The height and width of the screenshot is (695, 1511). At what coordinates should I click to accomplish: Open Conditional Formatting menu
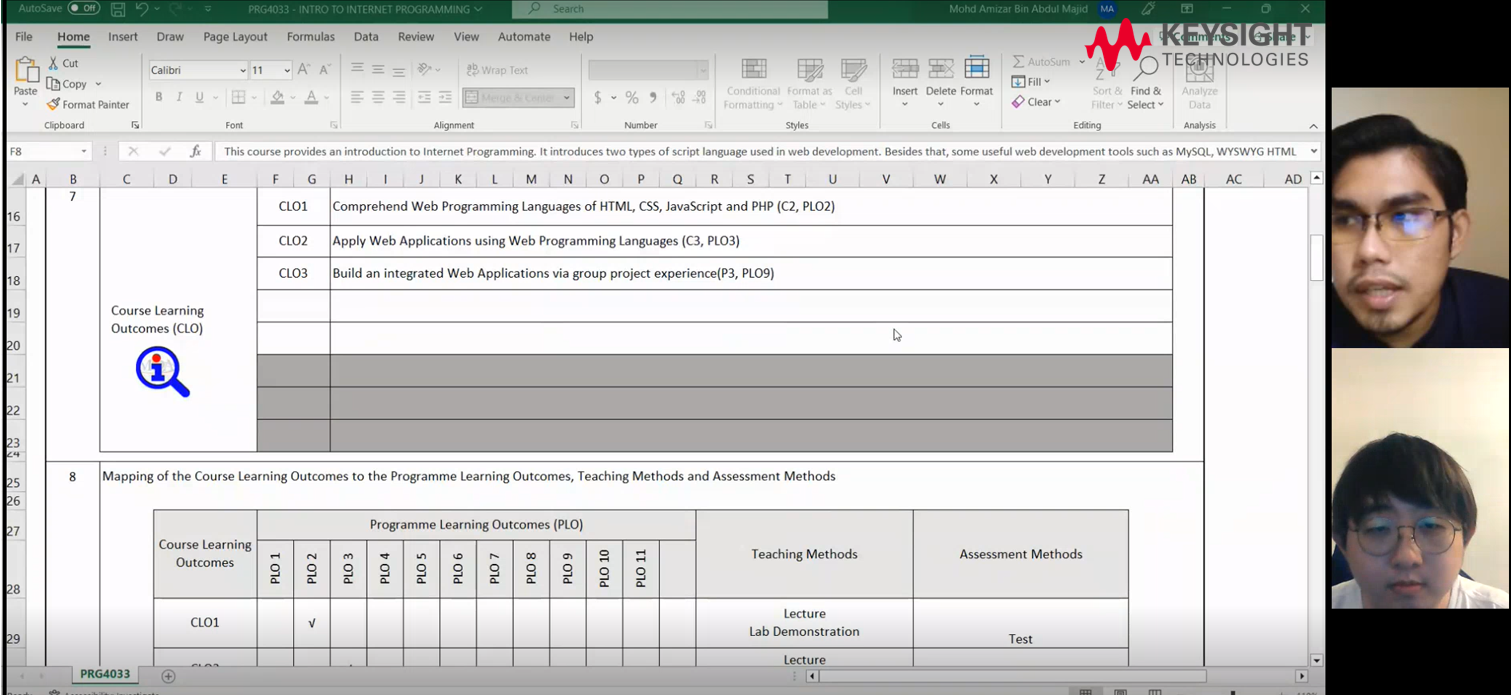pos(753,84)
